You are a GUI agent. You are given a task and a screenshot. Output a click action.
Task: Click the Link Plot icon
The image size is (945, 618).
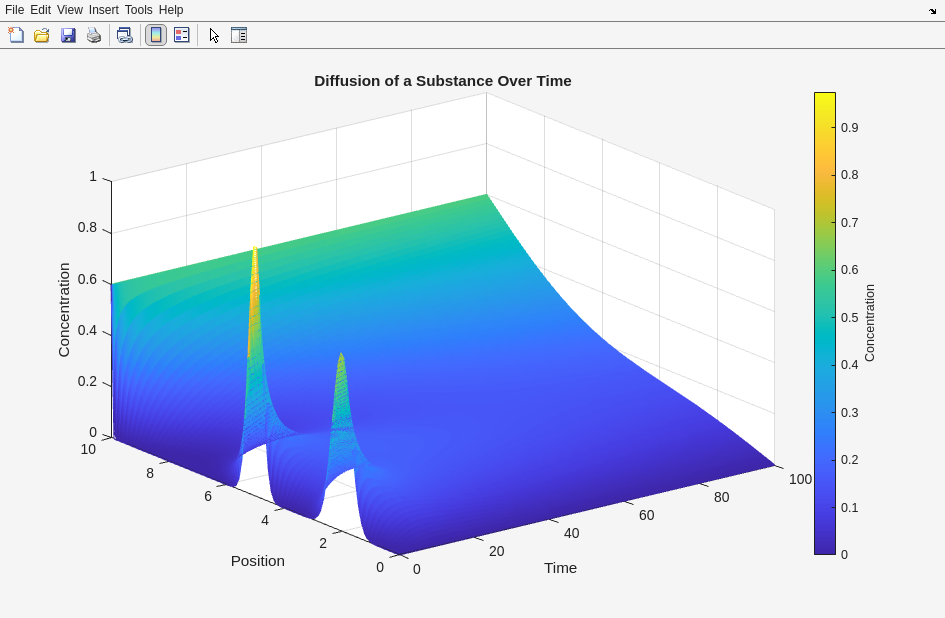pos(124,35)
